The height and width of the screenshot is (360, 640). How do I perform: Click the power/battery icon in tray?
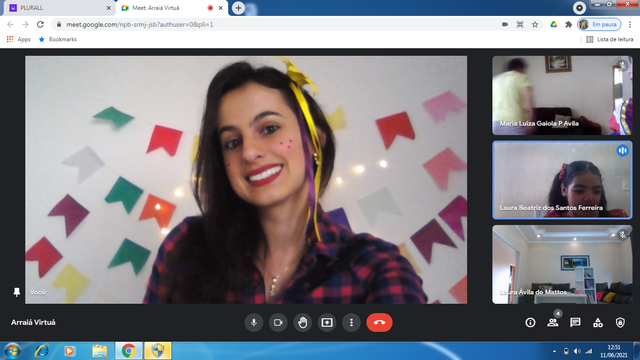pyautogui.click(x=566, y=351)
